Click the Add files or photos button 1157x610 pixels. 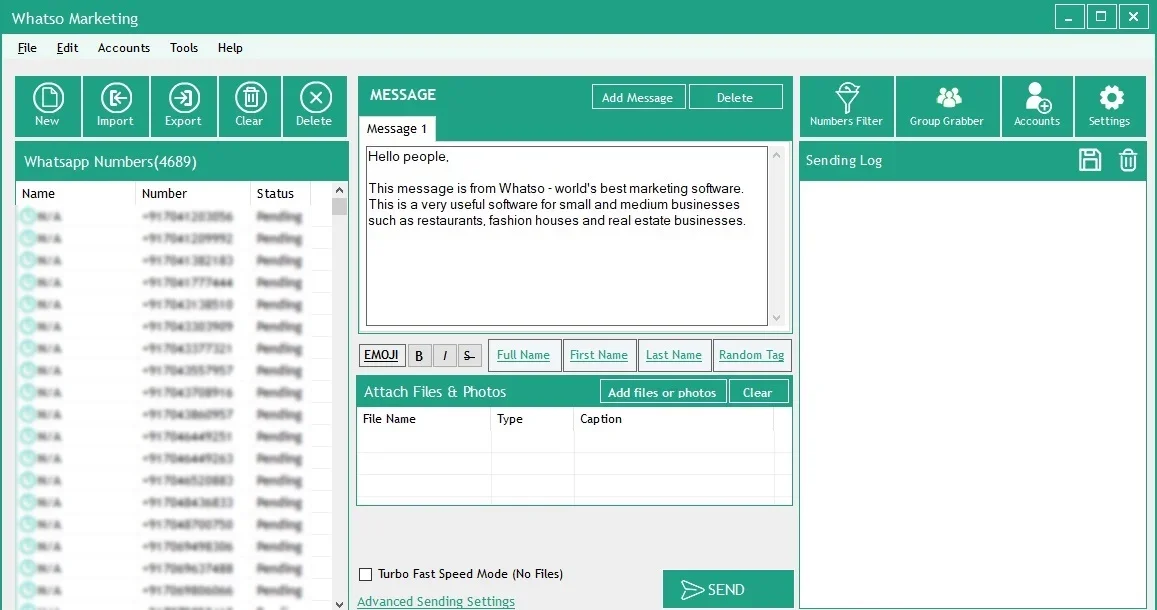(x=663, y=392)
